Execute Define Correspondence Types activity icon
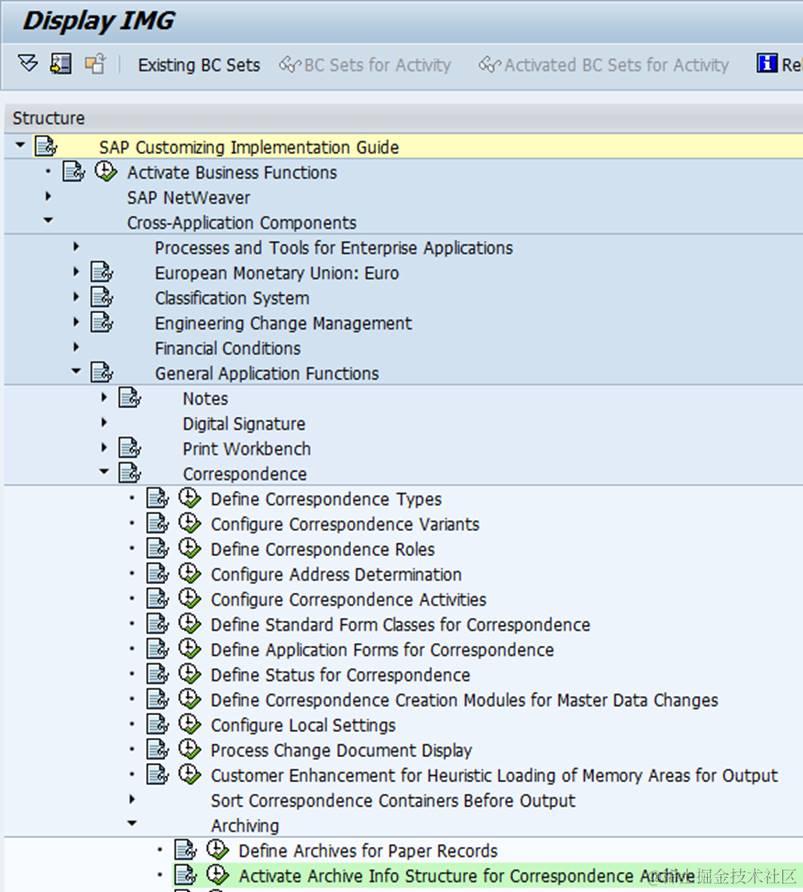 [x=189, y=498]
